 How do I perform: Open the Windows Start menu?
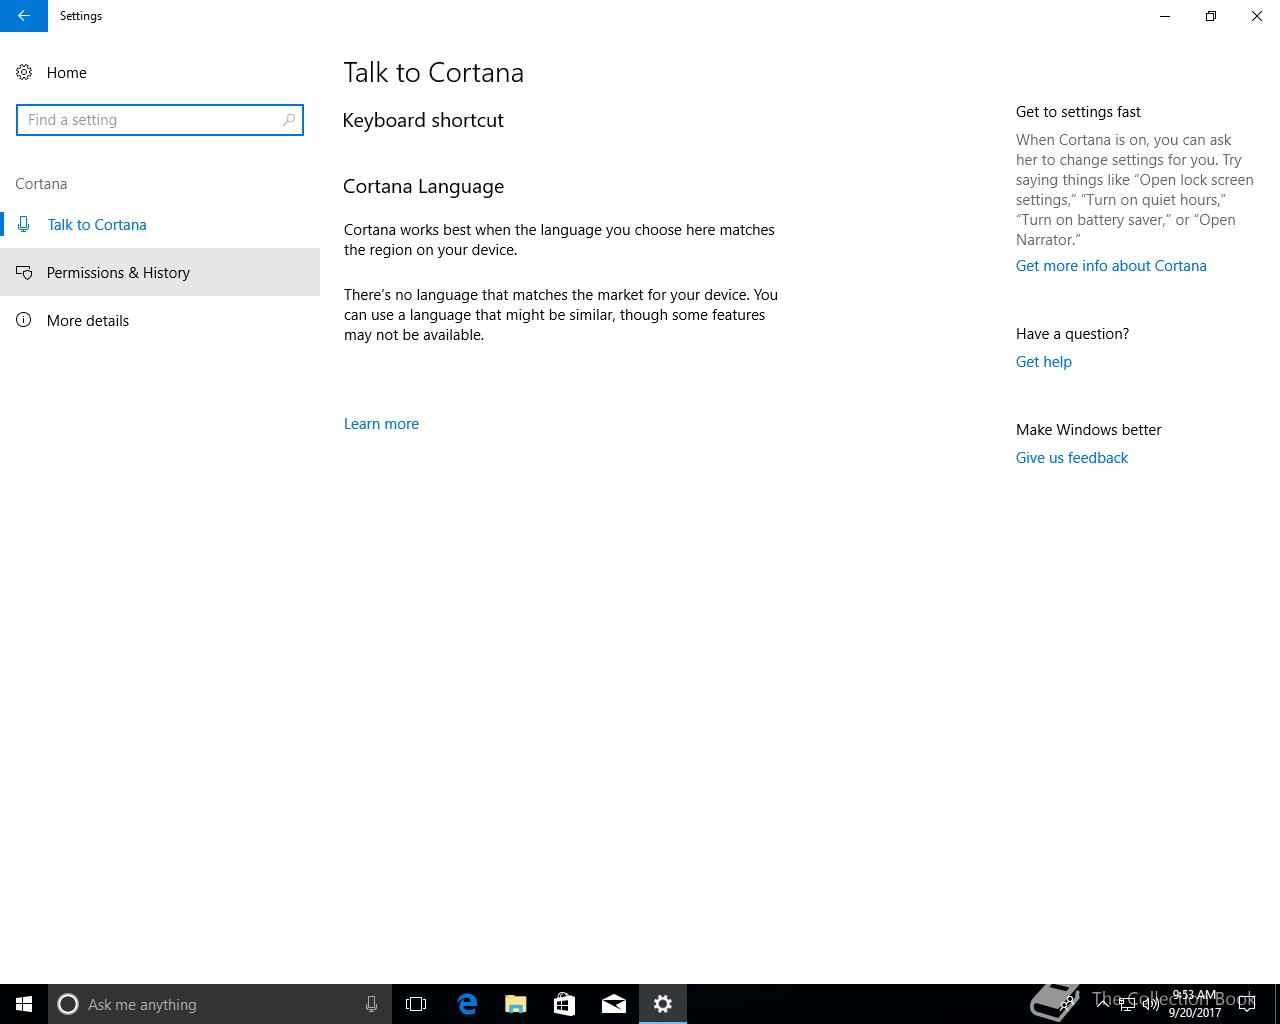coord(24,1004)
